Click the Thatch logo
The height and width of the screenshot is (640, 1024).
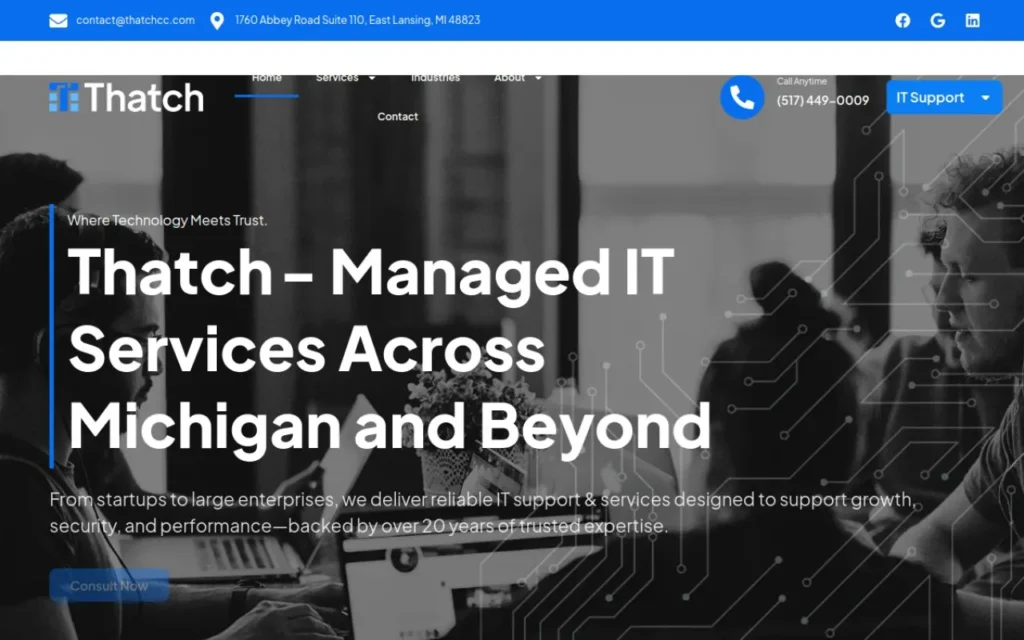click(x=127, y=97)
